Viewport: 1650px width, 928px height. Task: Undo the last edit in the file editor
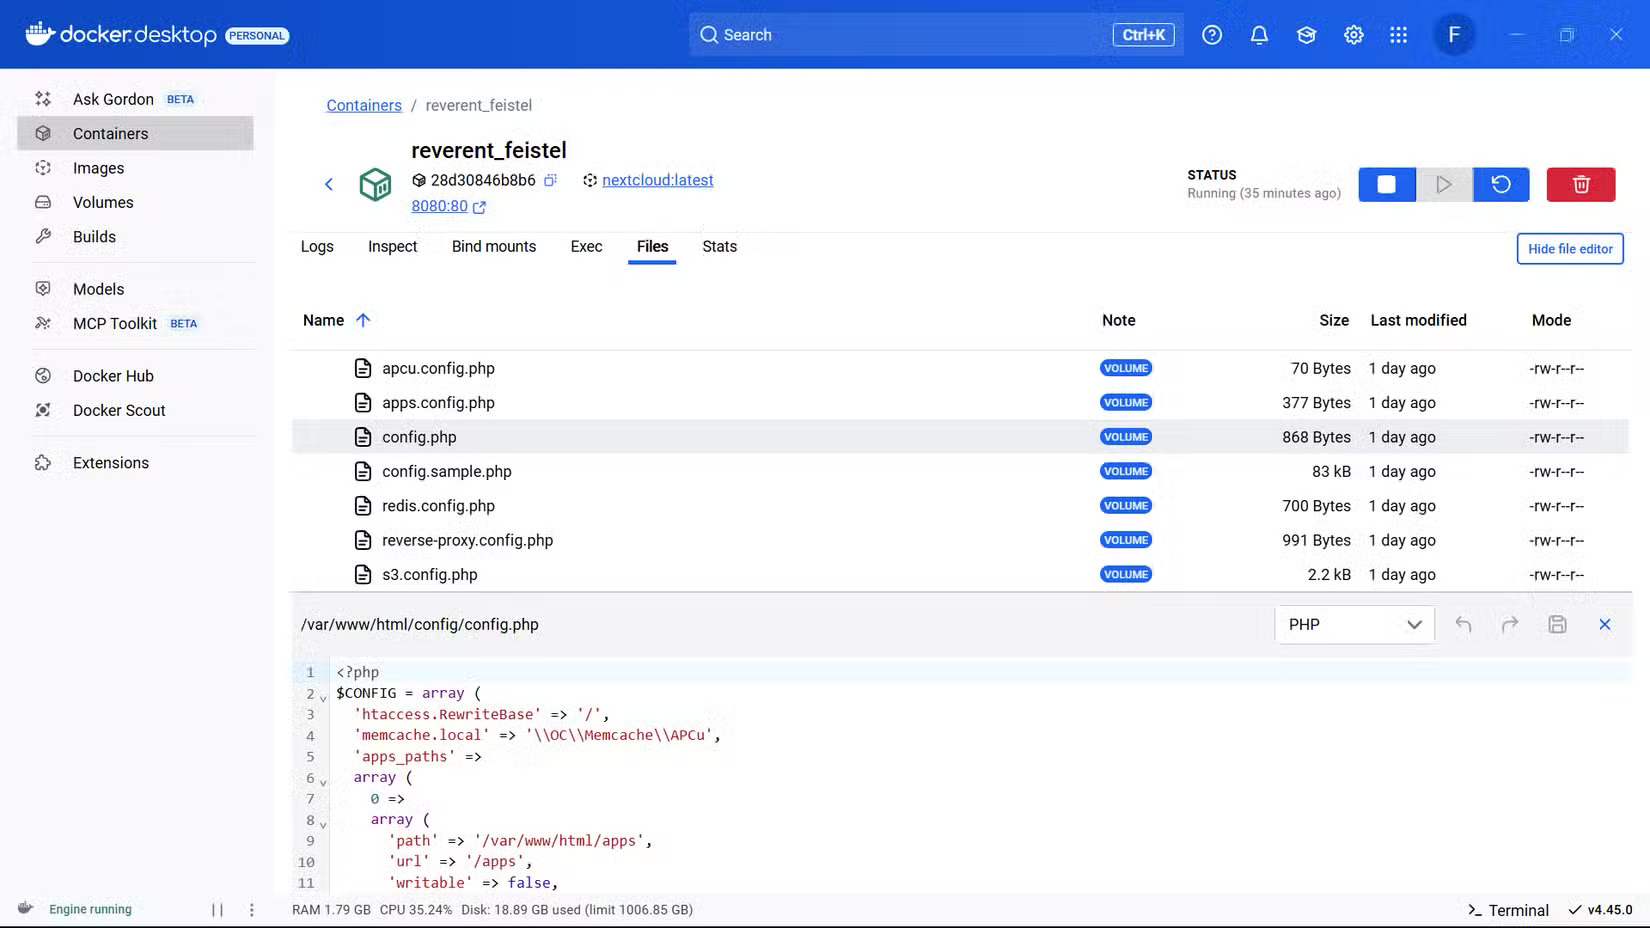(1463, 624)
